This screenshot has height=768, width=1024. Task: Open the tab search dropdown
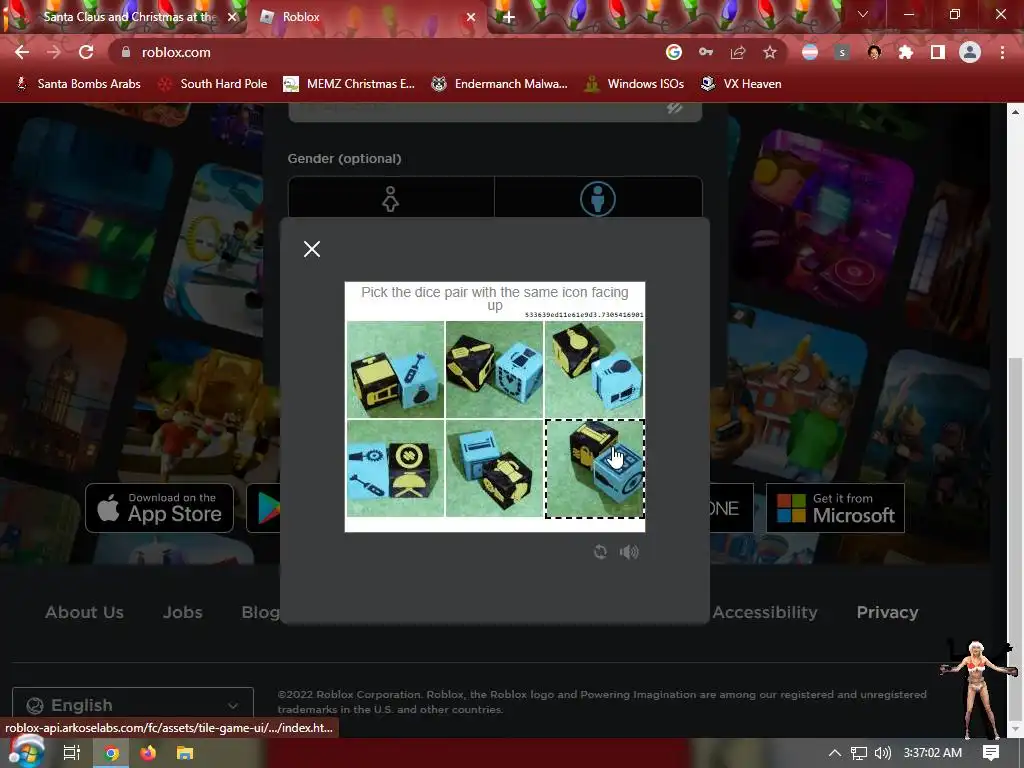click(x=863, y=14)
